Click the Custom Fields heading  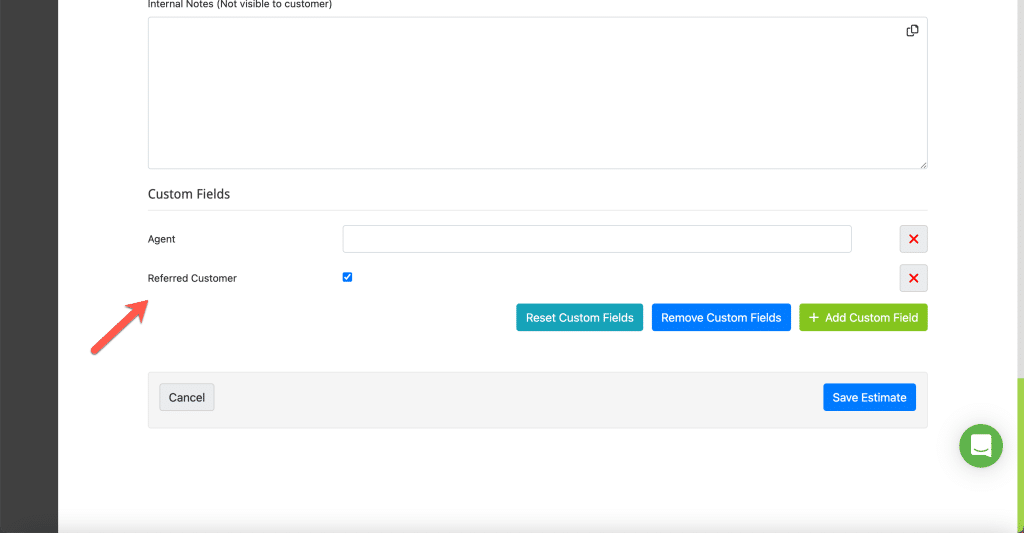pos(189,194)
